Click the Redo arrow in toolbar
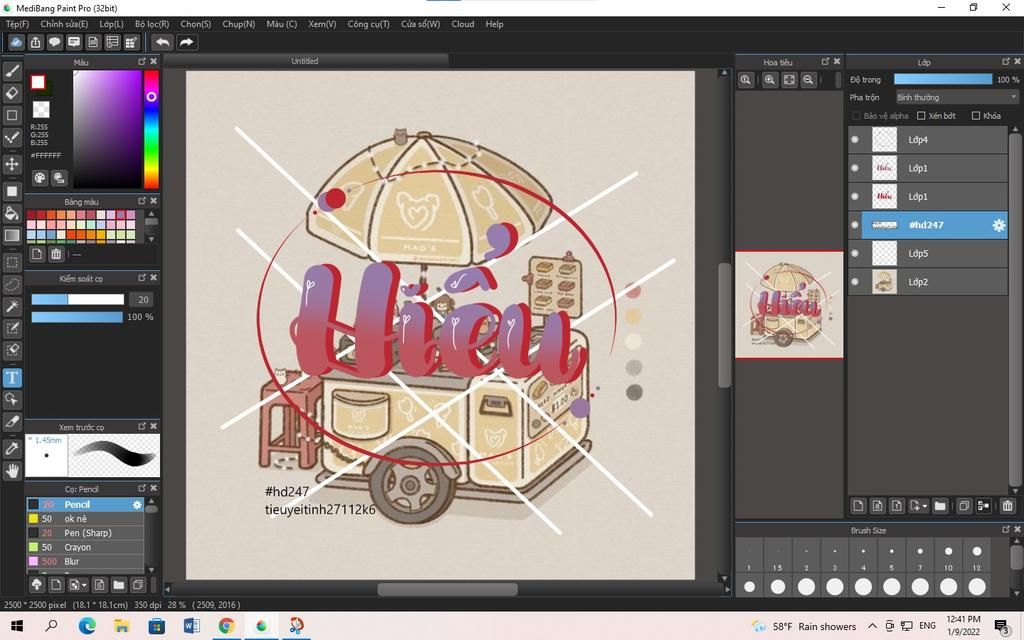Screen dimensions: 1024x640 186,42
